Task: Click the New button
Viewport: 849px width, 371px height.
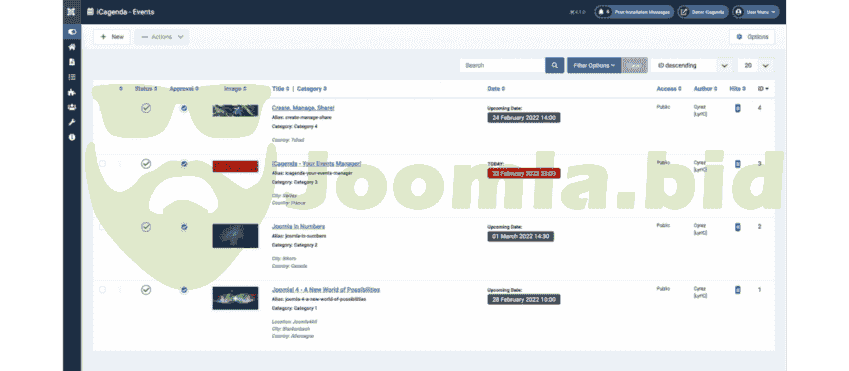Action: click(112, 37)
